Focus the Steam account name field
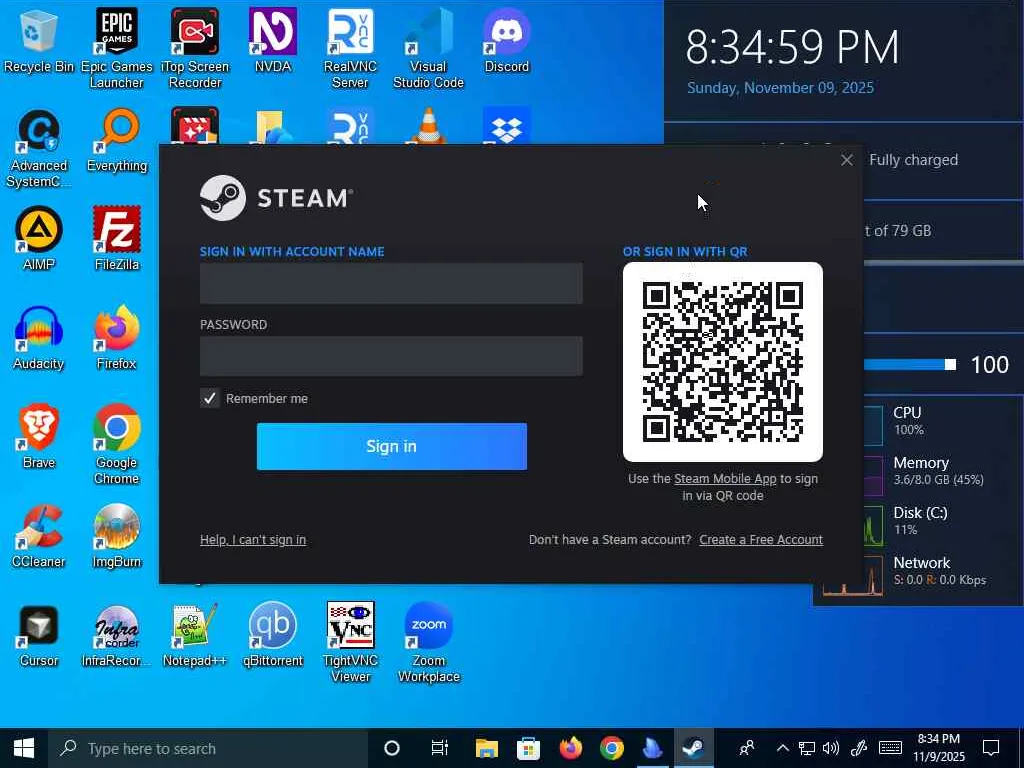Viewport: 1024px width, 768px height. (391, 283)
